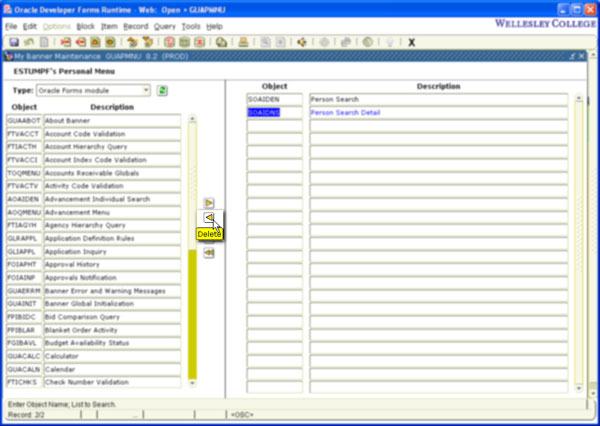
Task: Click the black X Exit toolbar icon
Action: pos(411,42)
